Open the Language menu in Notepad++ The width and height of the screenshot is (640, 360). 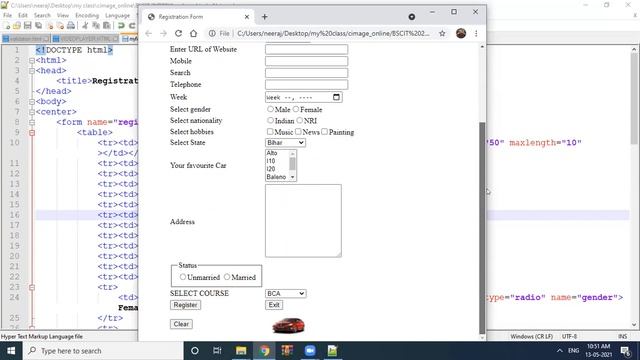coord(118,16)
